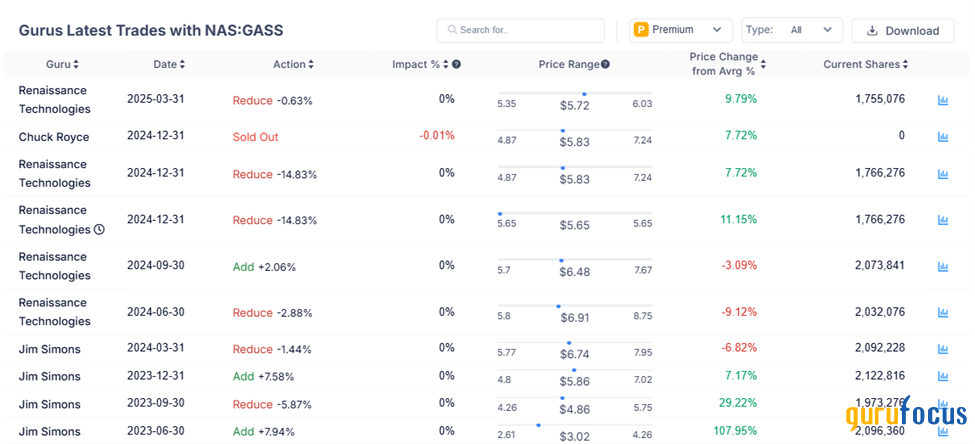
Task: Click the 29.22% price change value
Action: tap(738, 402)
